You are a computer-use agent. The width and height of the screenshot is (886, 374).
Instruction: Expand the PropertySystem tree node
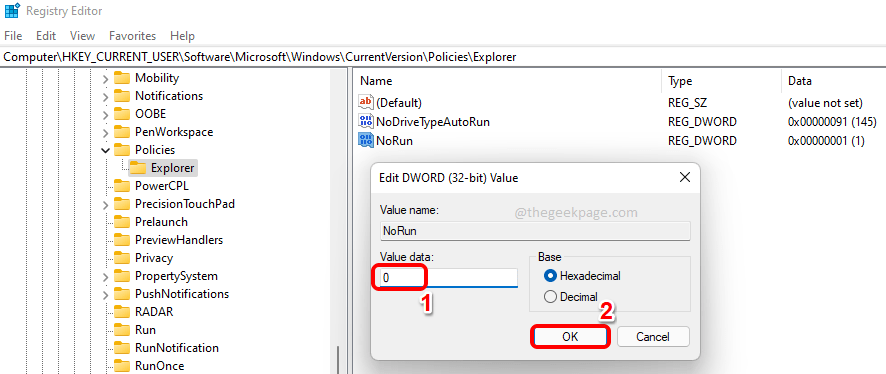[105, 276]
